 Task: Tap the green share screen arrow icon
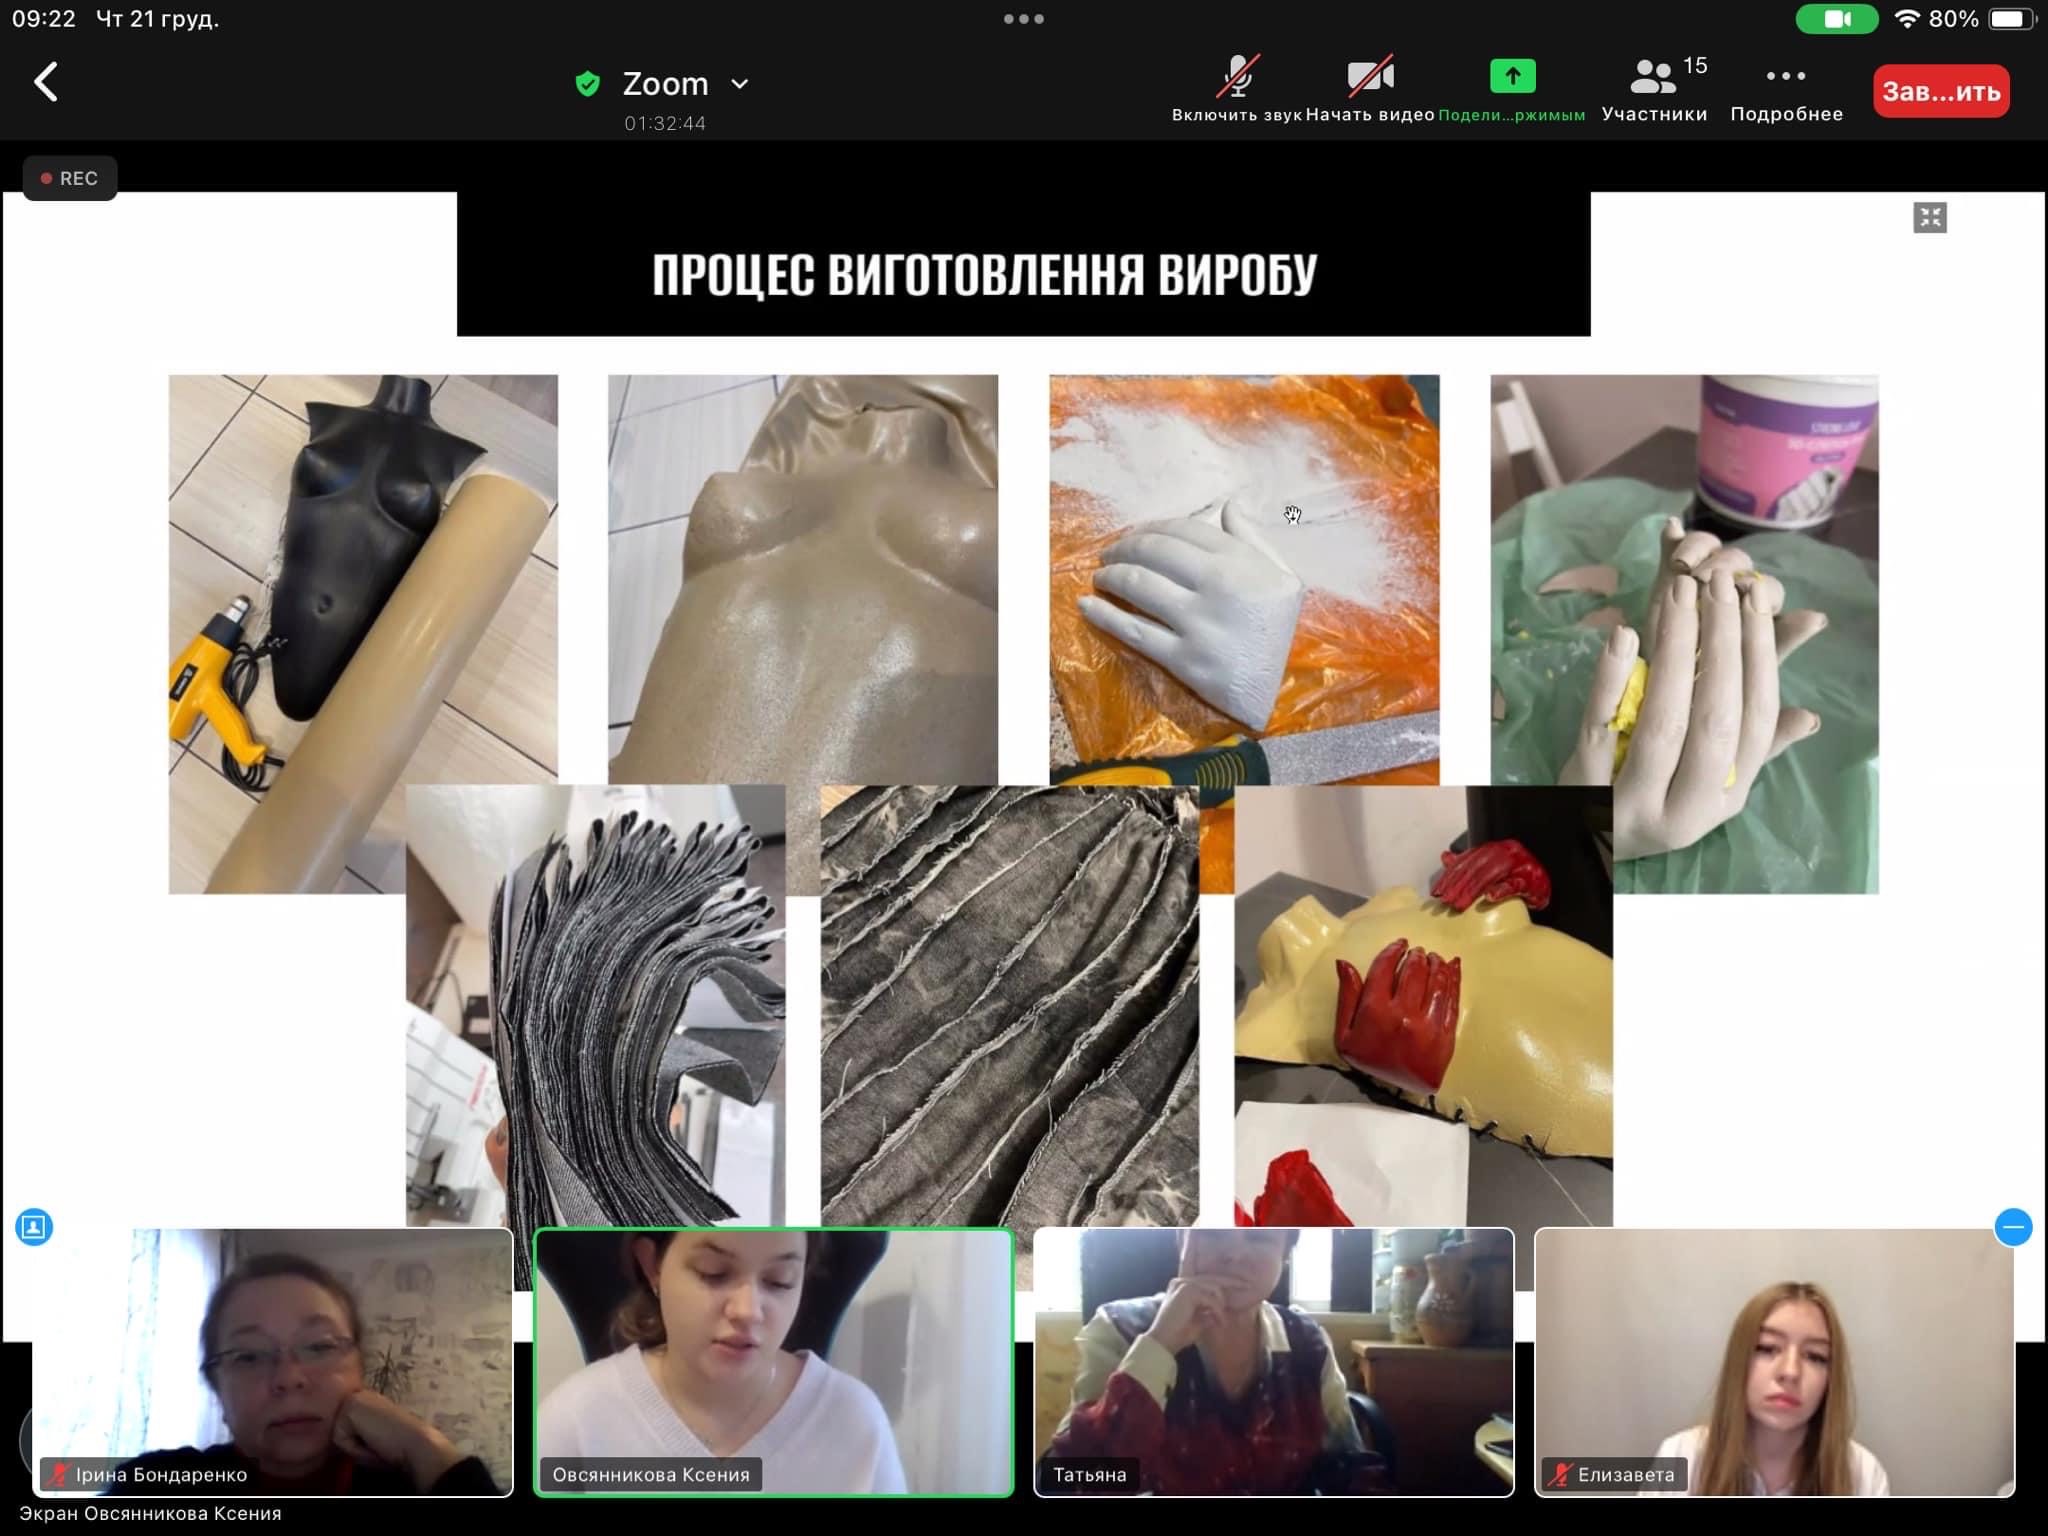coord(1512,76)
